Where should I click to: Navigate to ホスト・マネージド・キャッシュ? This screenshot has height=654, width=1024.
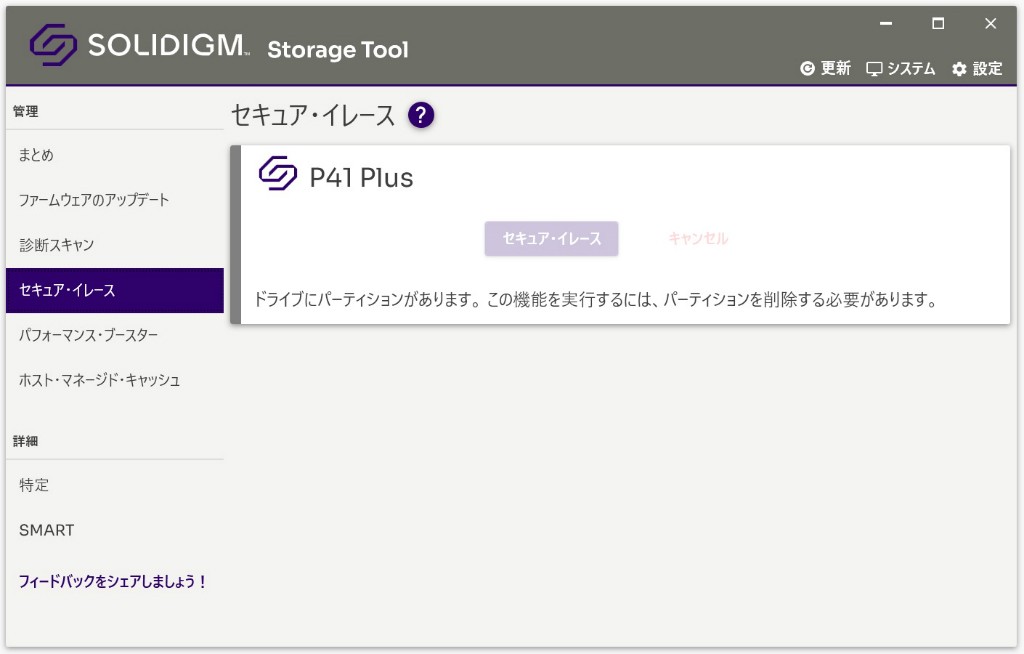100,380
